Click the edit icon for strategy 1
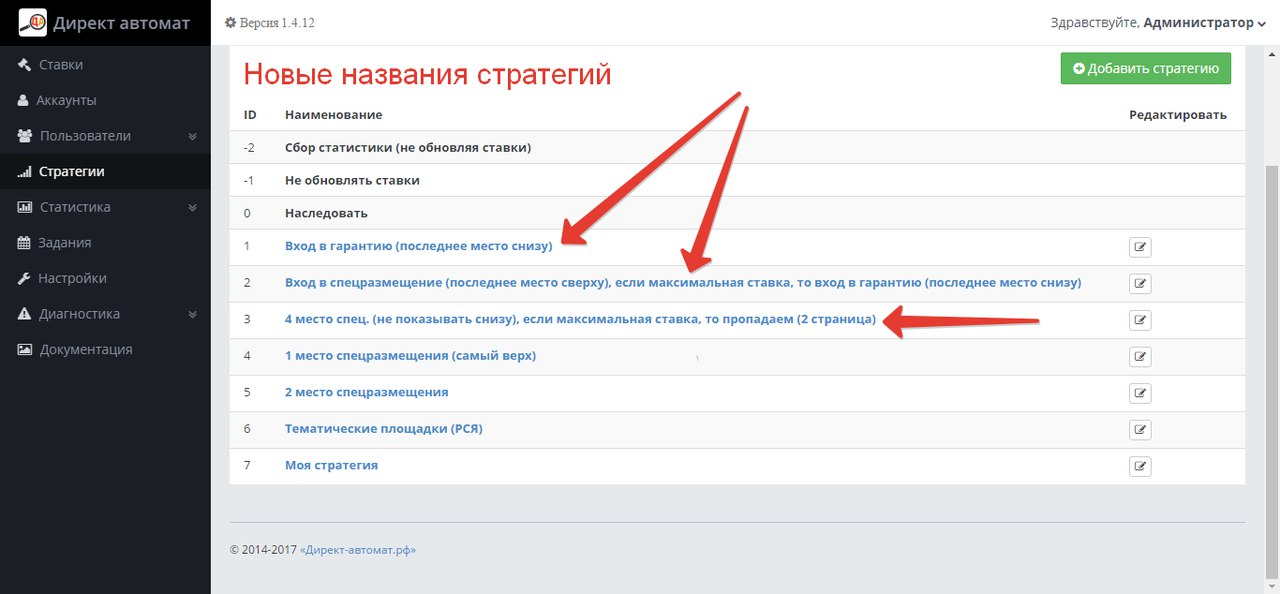This screenshot has height=594, width=1280. click(1140, 247)
